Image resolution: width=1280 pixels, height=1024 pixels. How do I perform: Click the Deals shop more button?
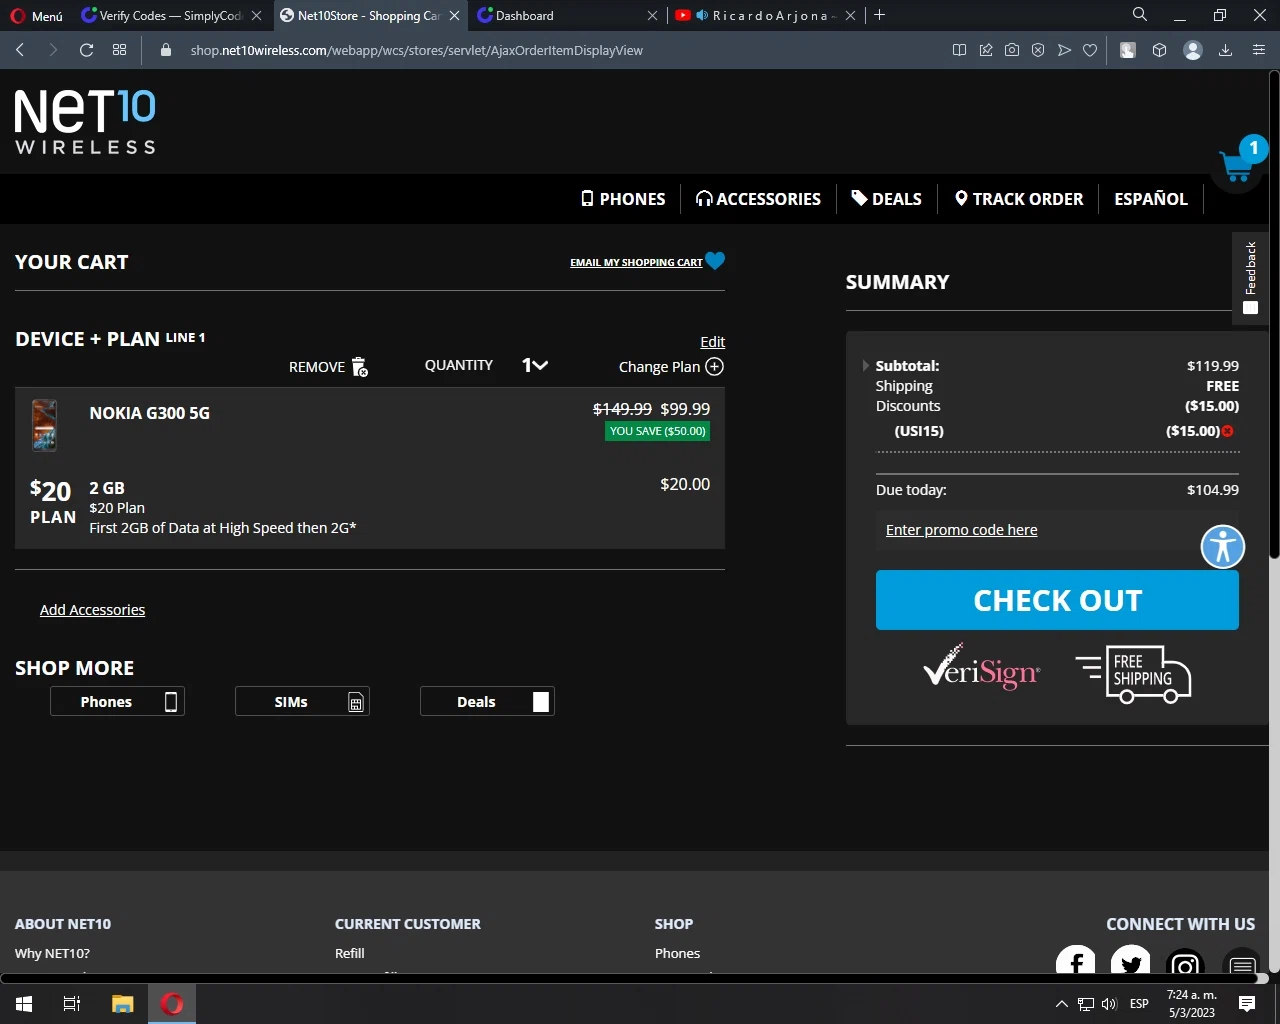487,702
